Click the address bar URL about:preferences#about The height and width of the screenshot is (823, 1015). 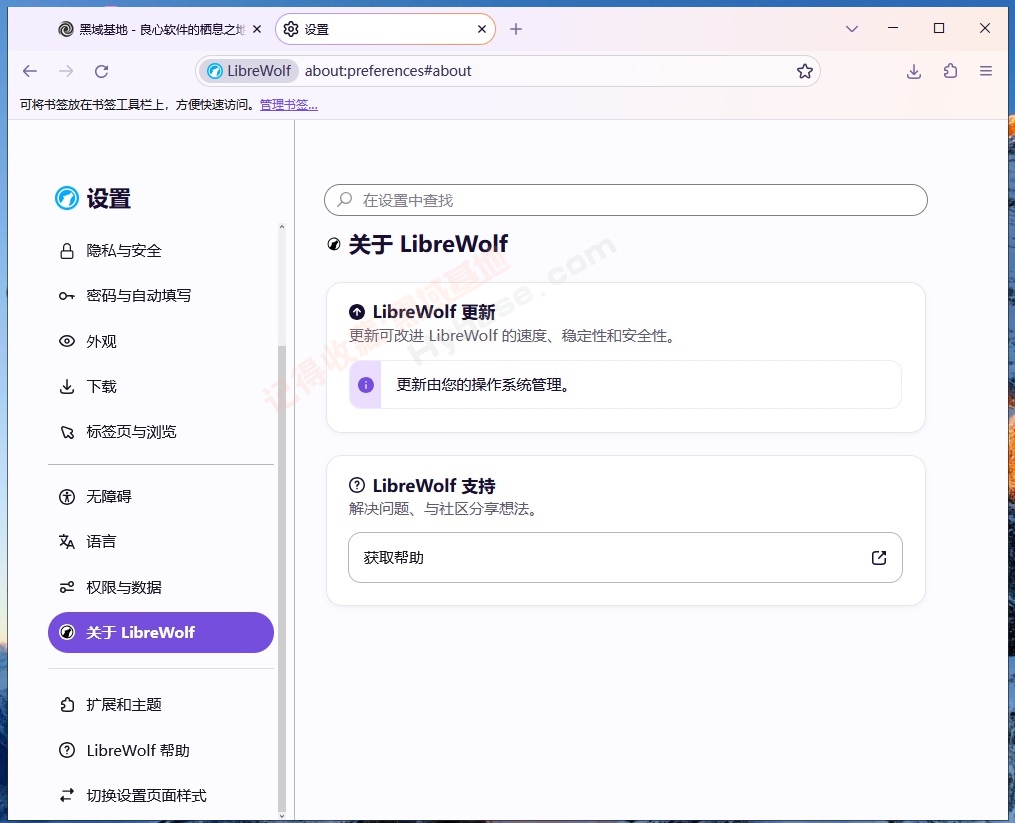[388, 71]
